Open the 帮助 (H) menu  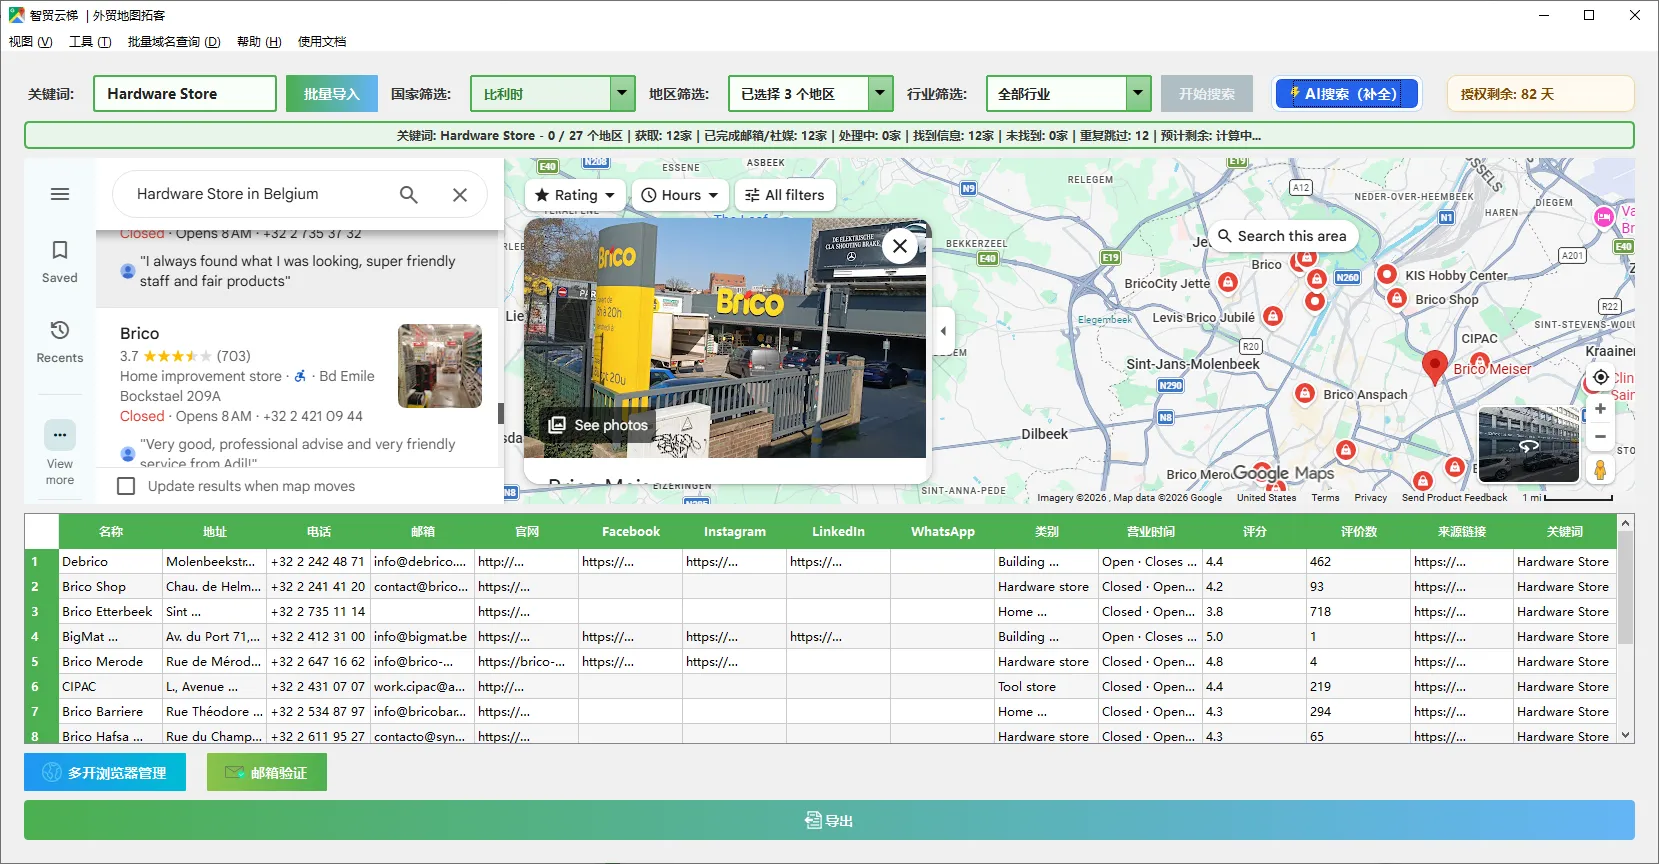click(x=259, y=41)
